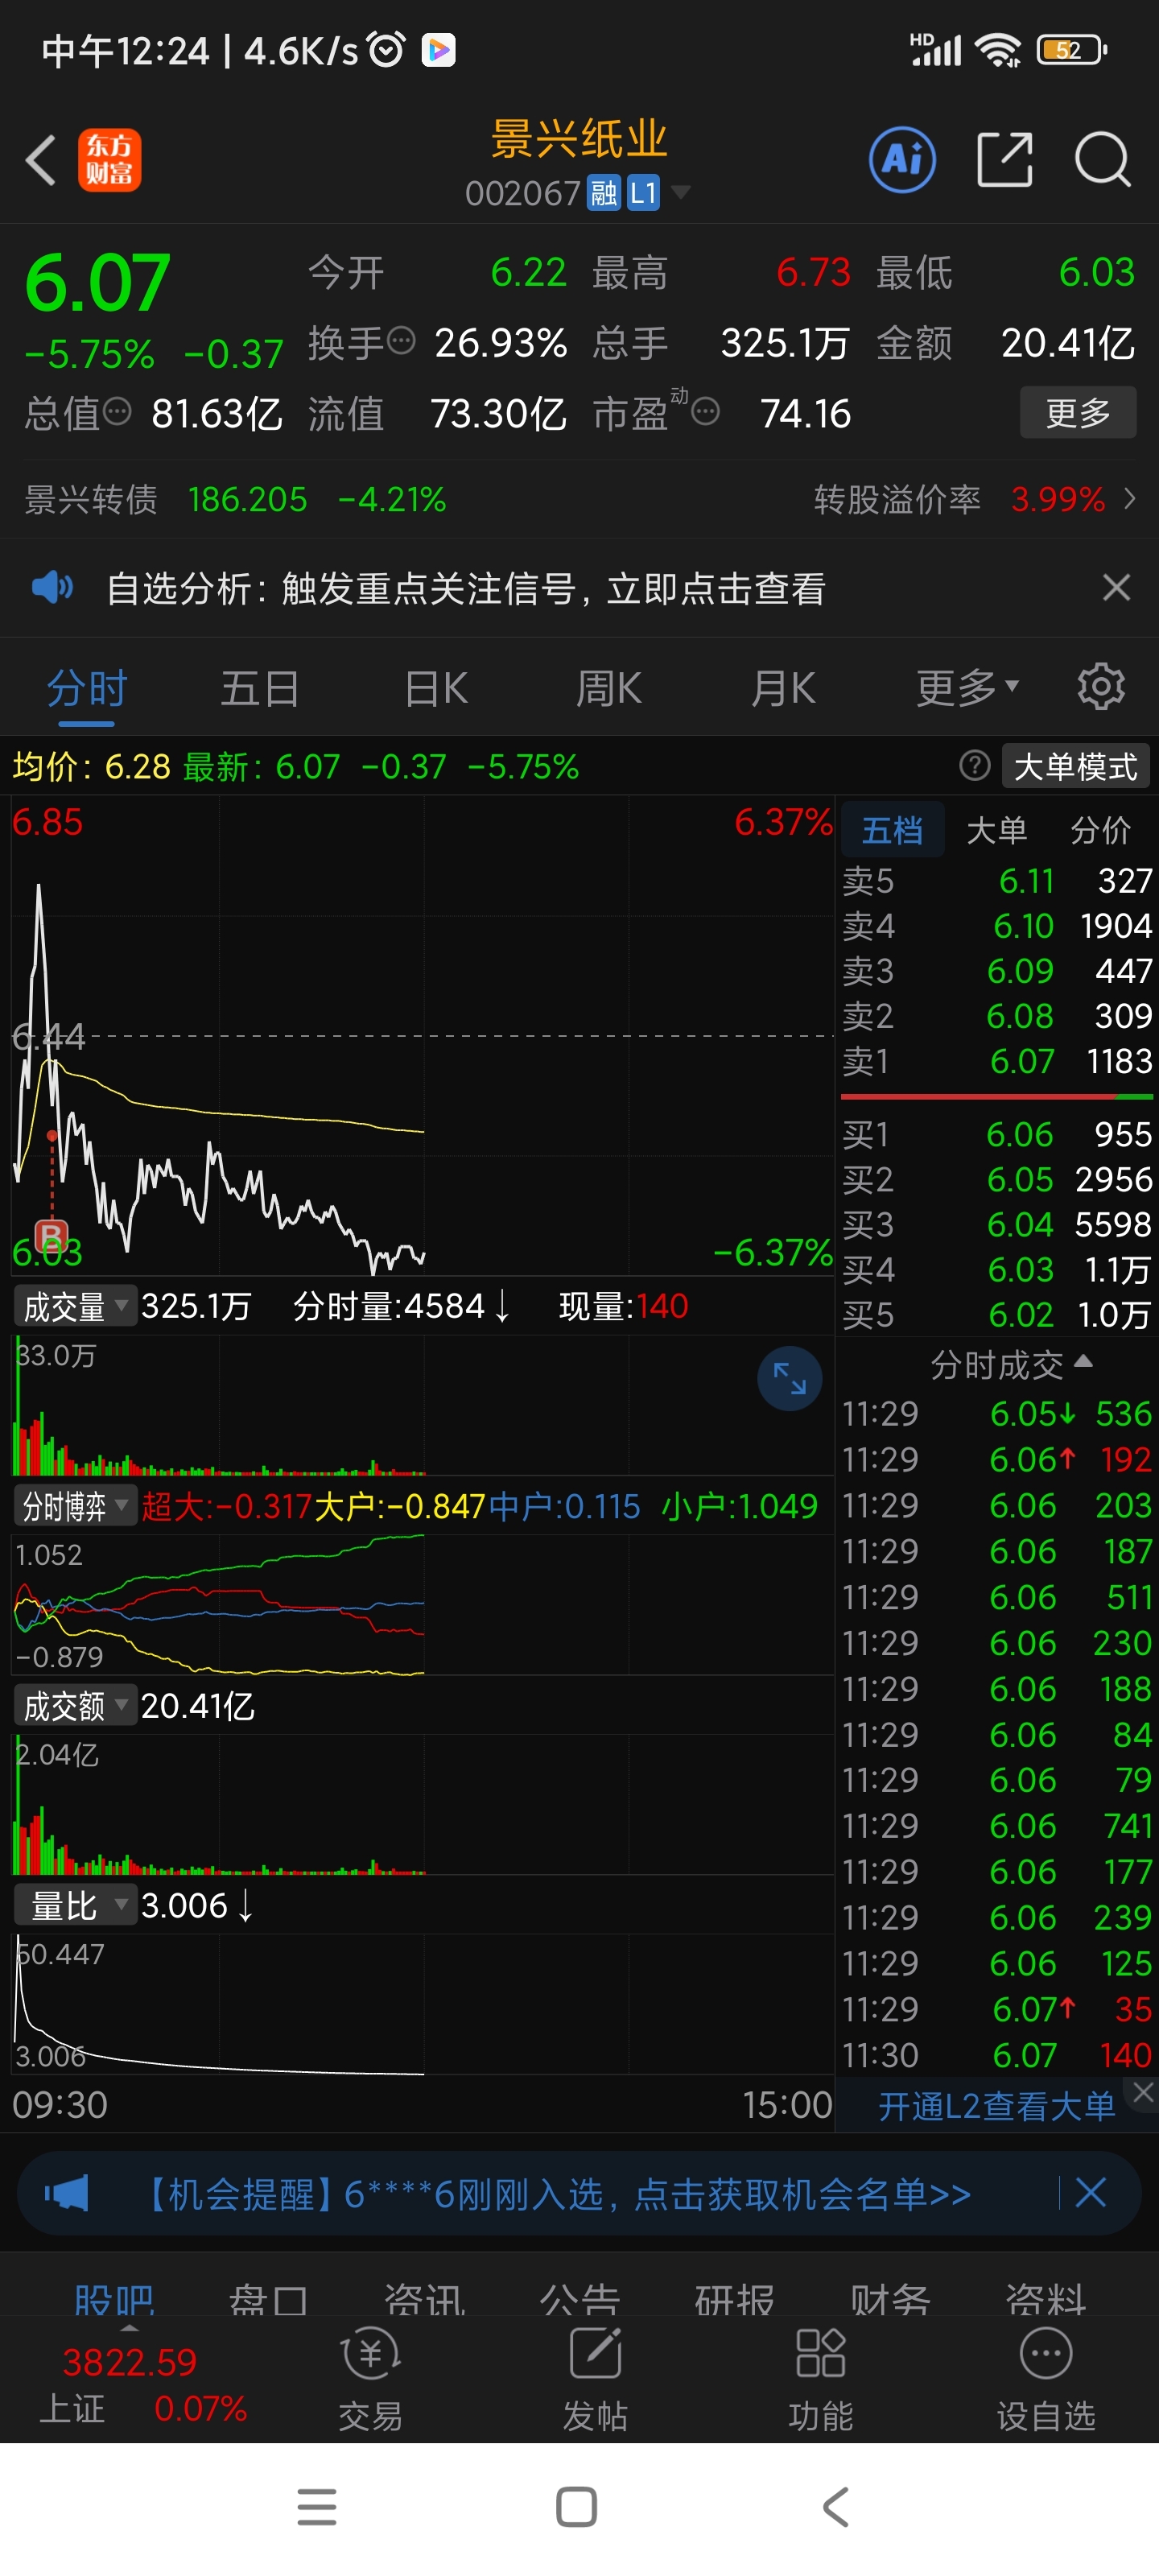
Task: Open the 成交额 indicator dropdown
Action: click(x=76, y=1705)
